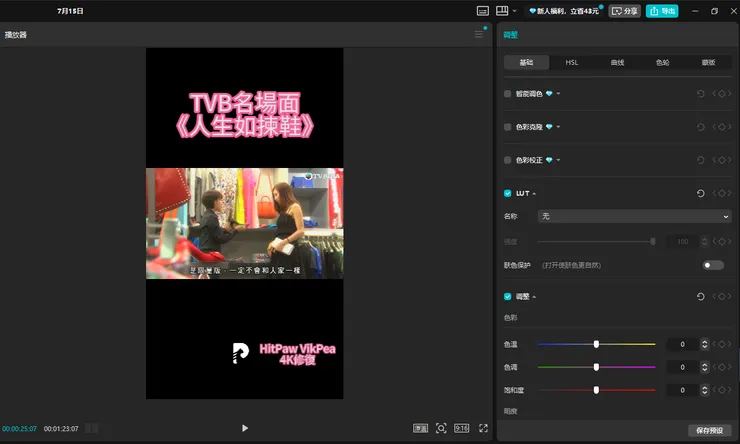Add keyframe for 色温 row
740x444 pixels.
pos(722,344)
